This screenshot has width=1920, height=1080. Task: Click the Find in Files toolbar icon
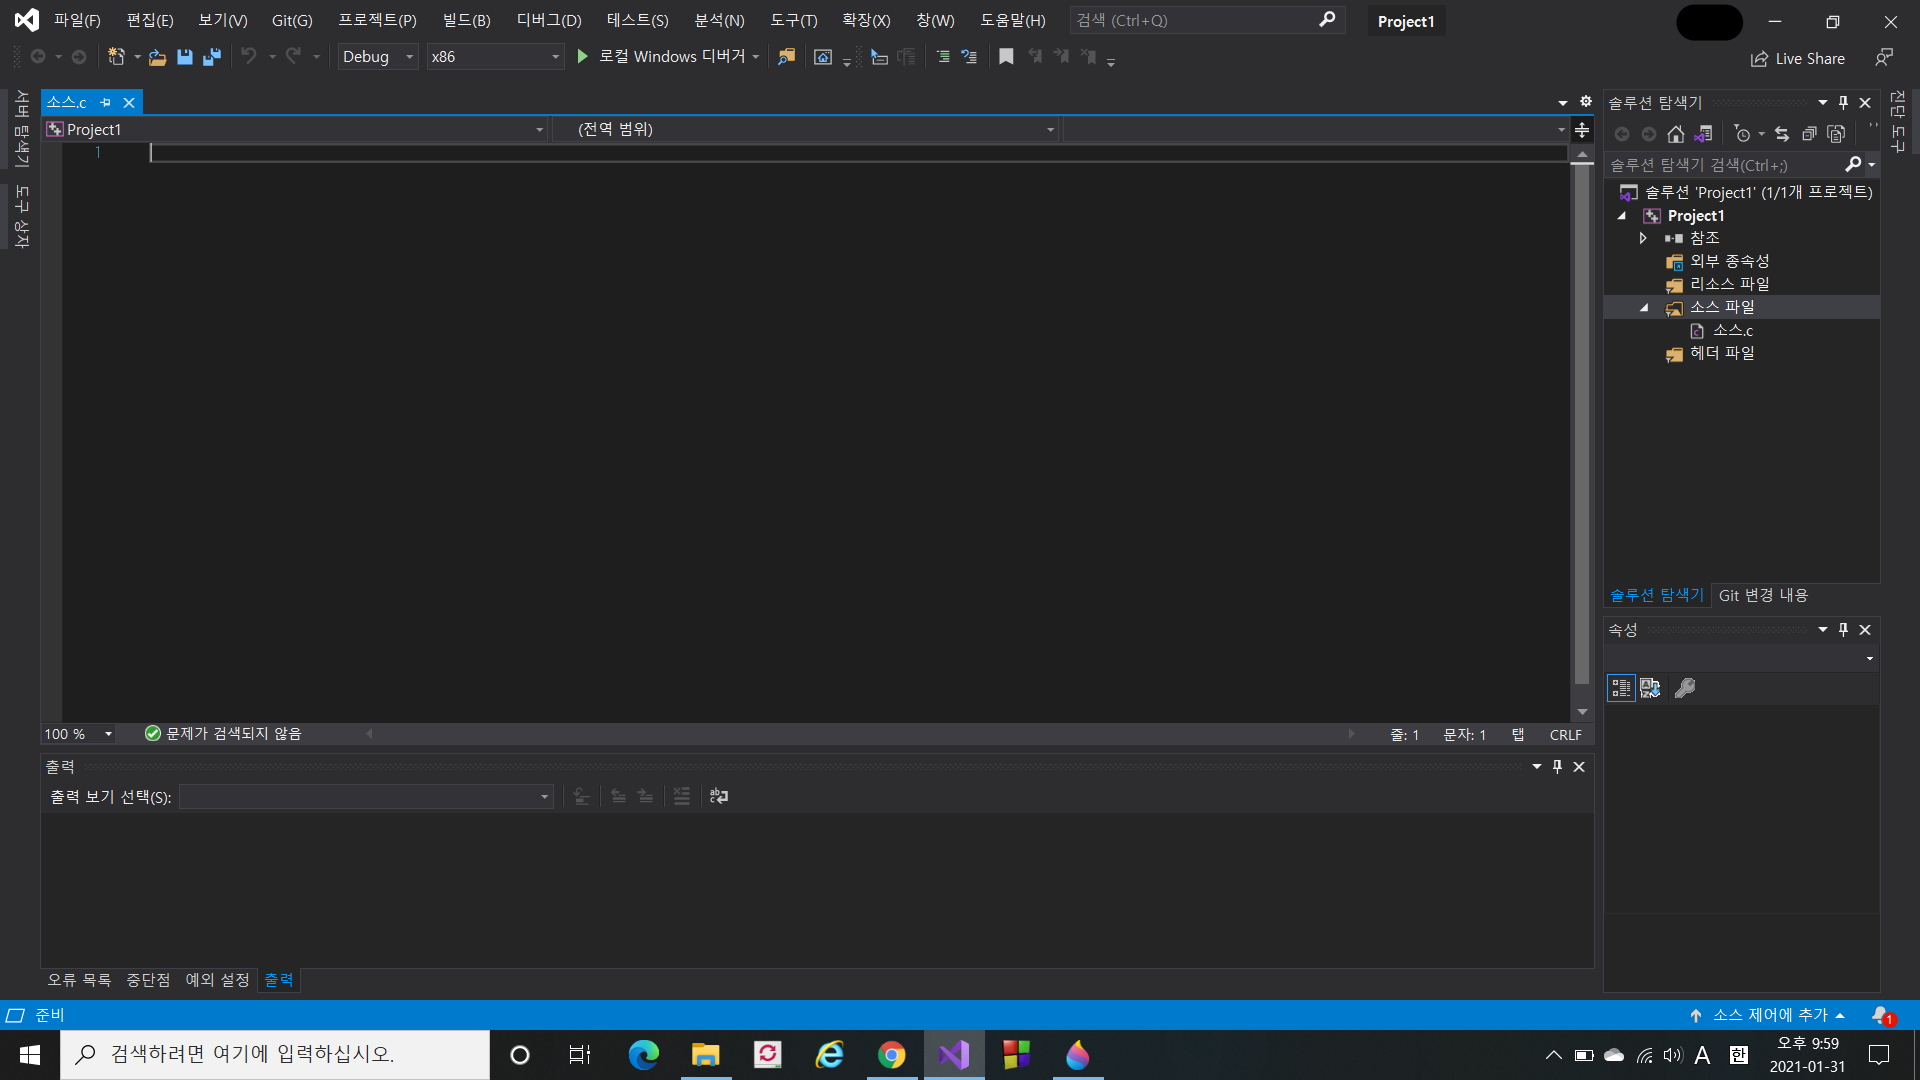[787, 57]
